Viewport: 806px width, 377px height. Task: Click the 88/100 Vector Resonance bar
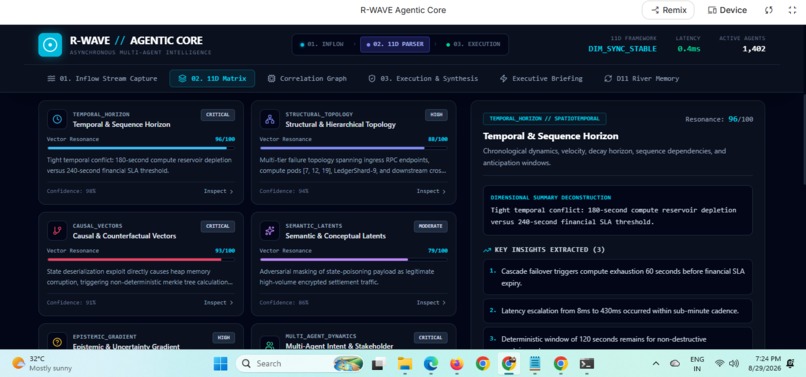pyautogui.click(x=354, y=148)
